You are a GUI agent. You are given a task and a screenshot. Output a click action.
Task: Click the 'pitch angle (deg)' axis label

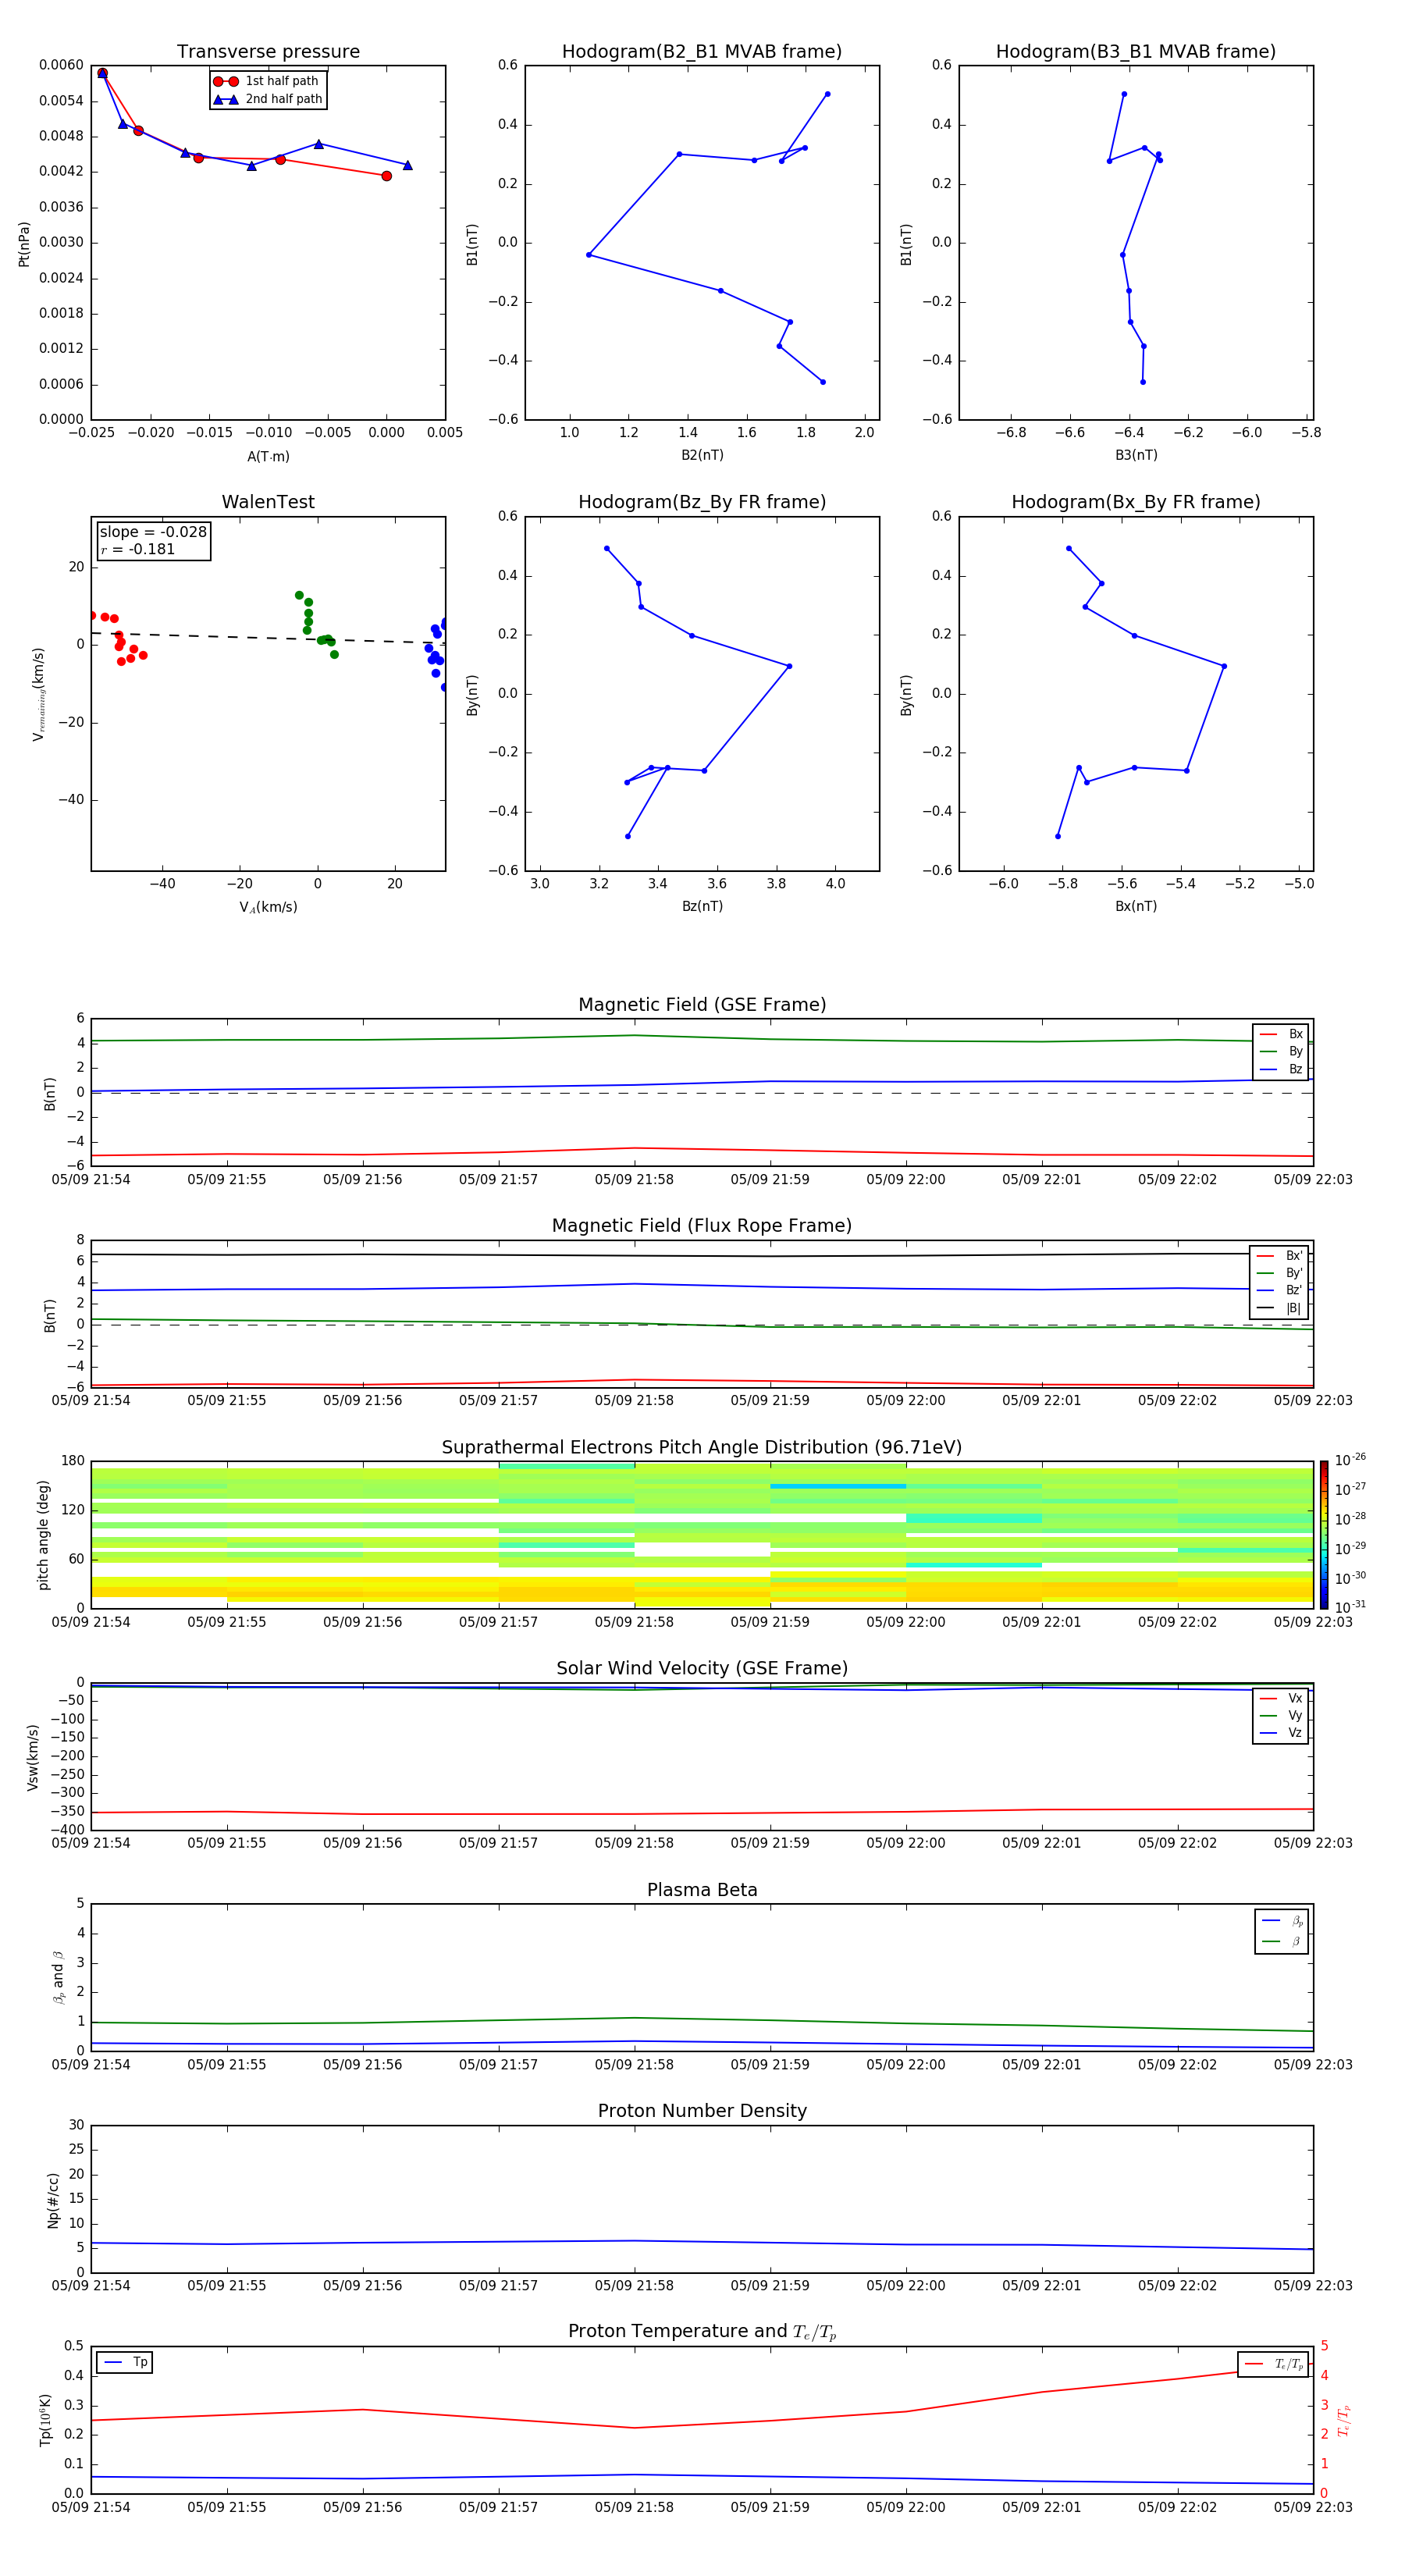pyautogui.click(x=43, y=1535)
